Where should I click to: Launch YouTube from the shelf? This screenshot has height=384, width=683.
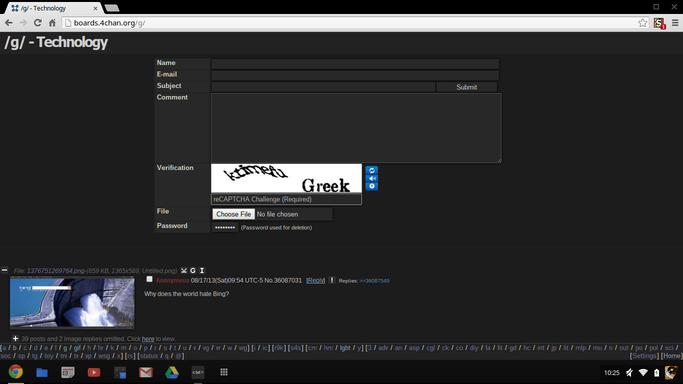pos(94,372)
